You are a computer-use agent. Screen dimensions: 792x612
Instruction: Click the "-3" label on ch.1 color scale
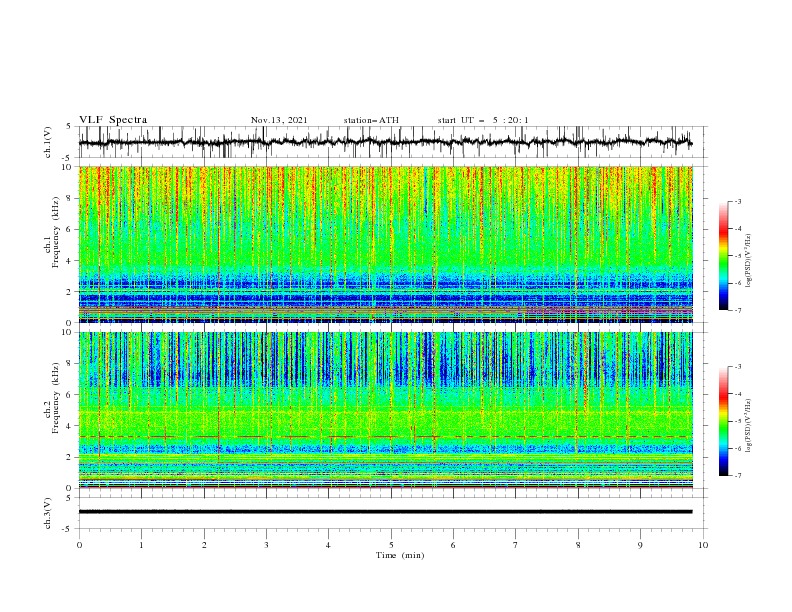coord(738,201)
